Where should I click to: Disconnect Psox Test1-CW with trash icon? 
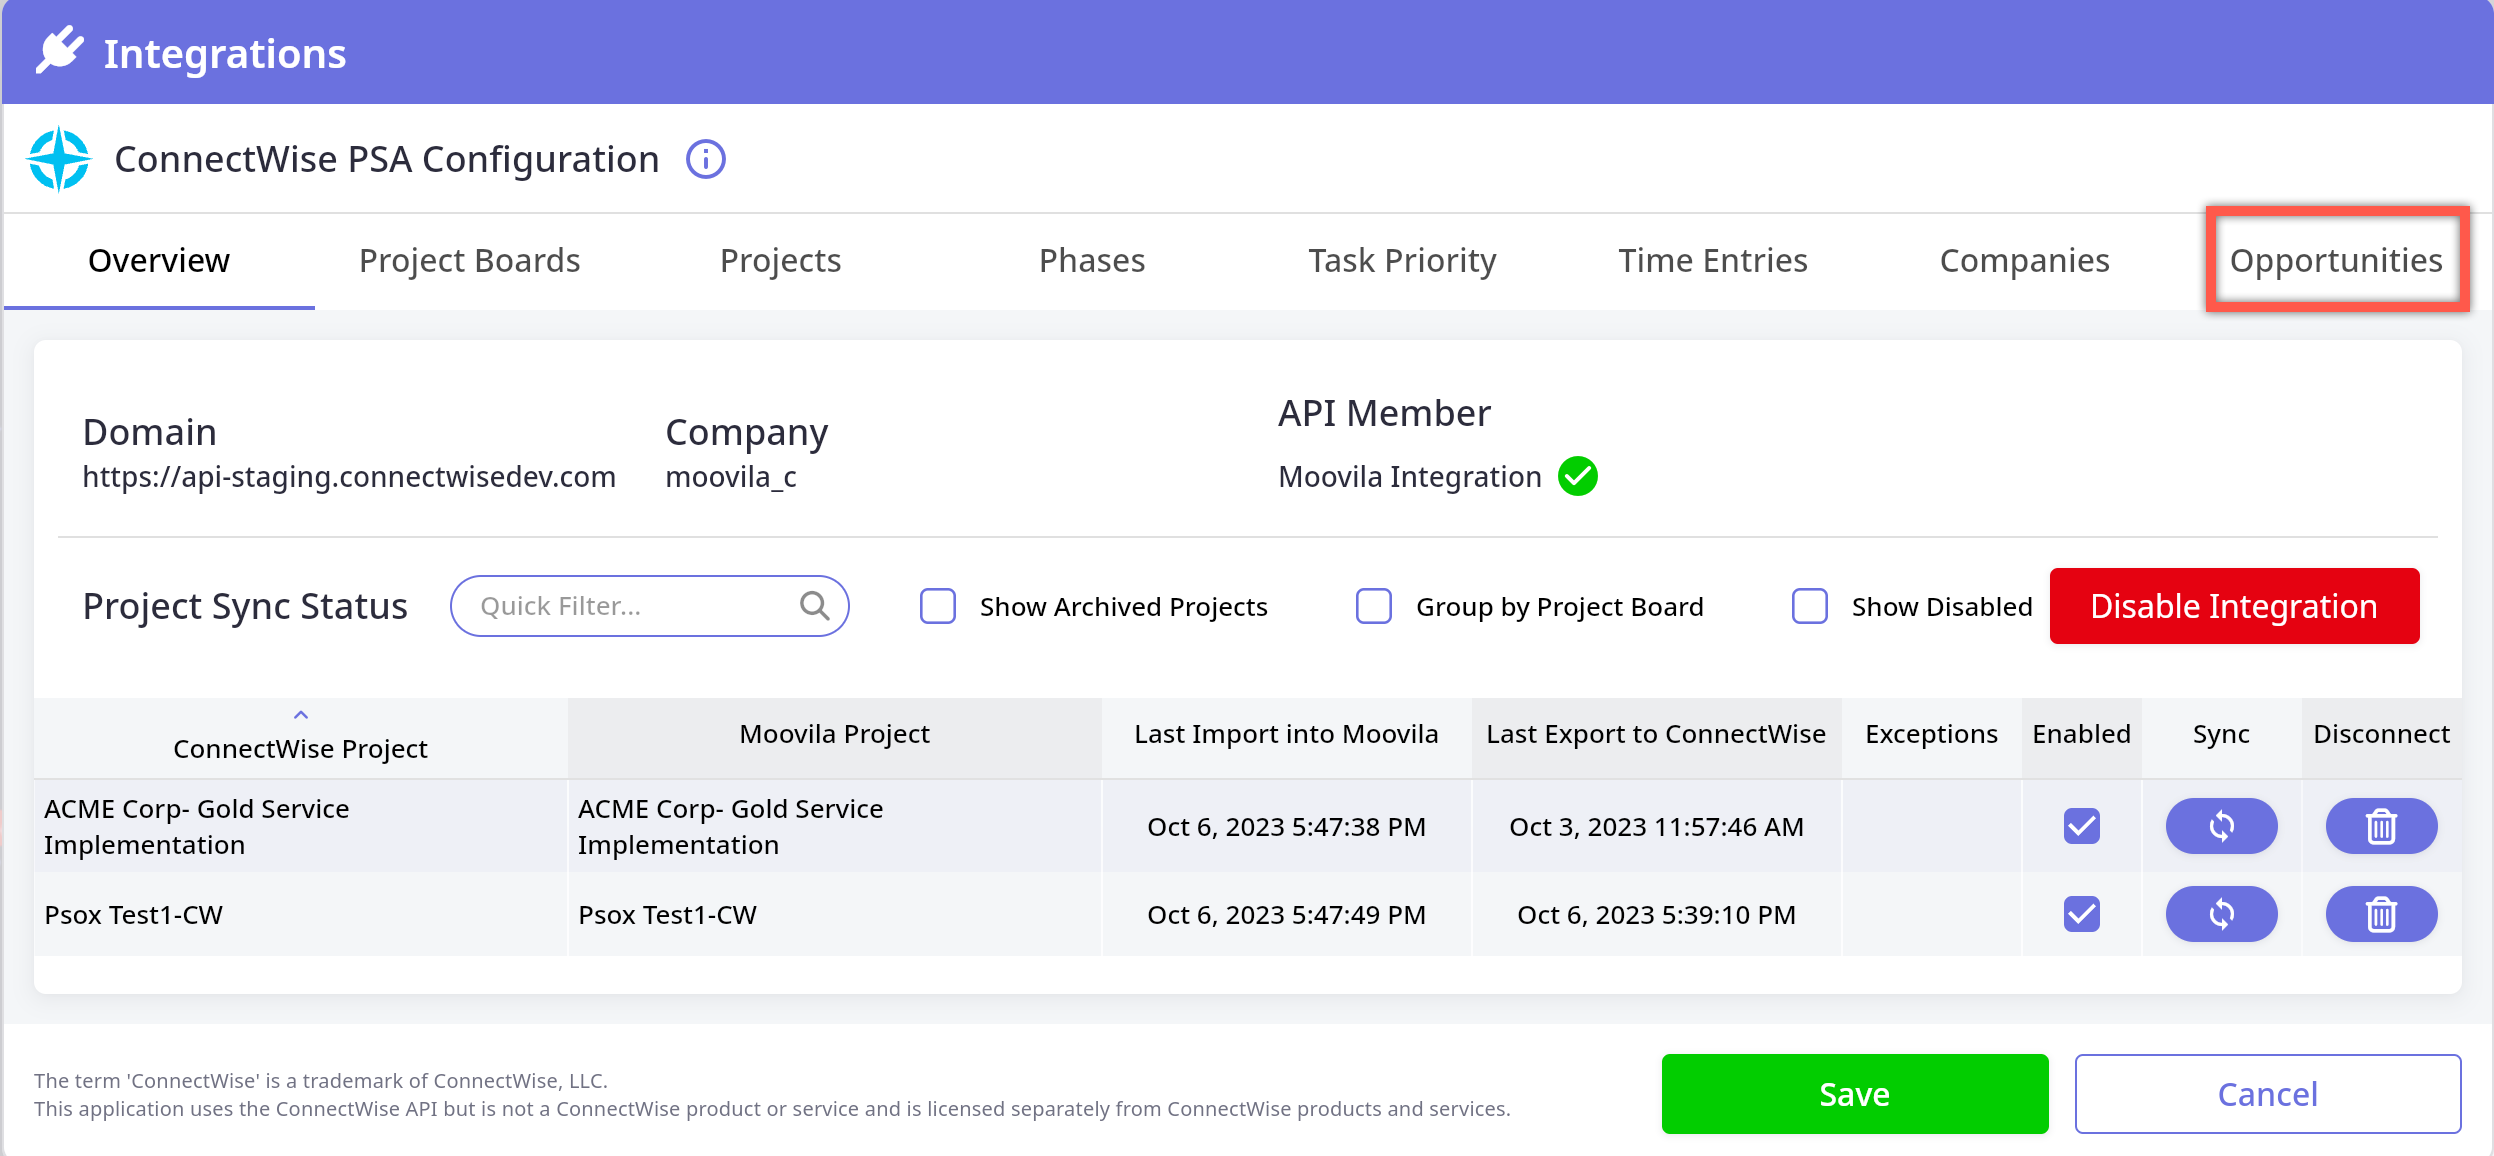pyautogui.click(x=2381, y=914)
